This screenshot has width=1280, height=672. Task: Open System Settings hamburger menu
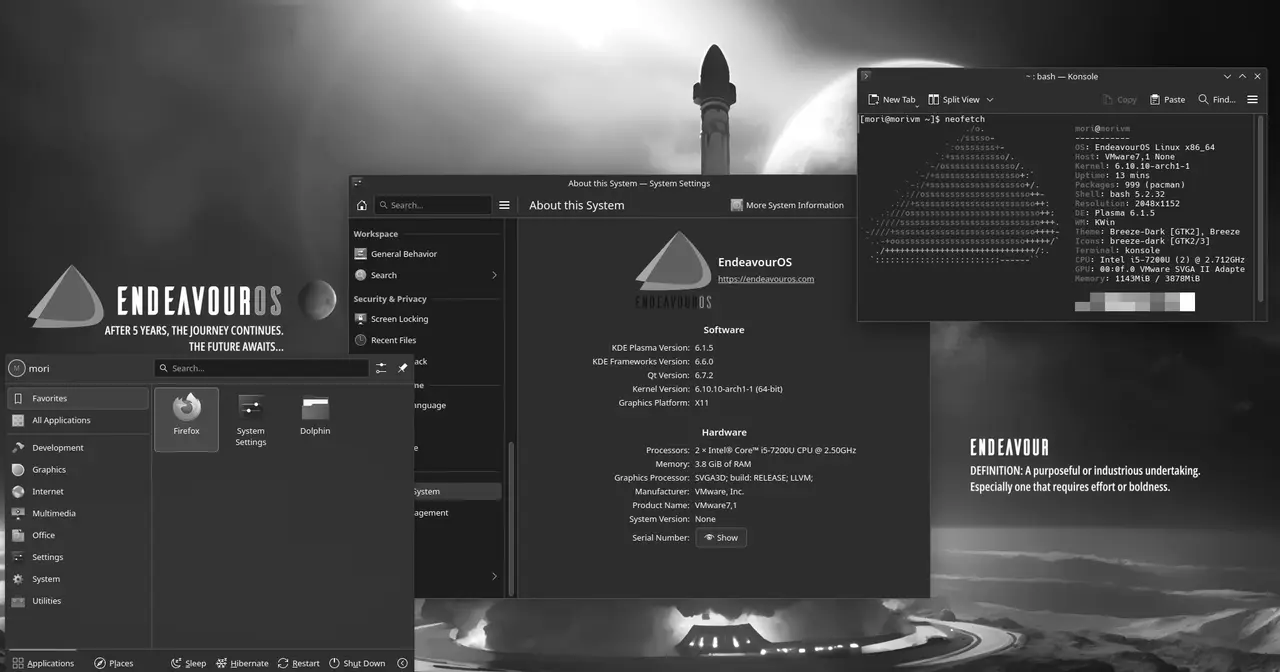click(x=504, y=205)
